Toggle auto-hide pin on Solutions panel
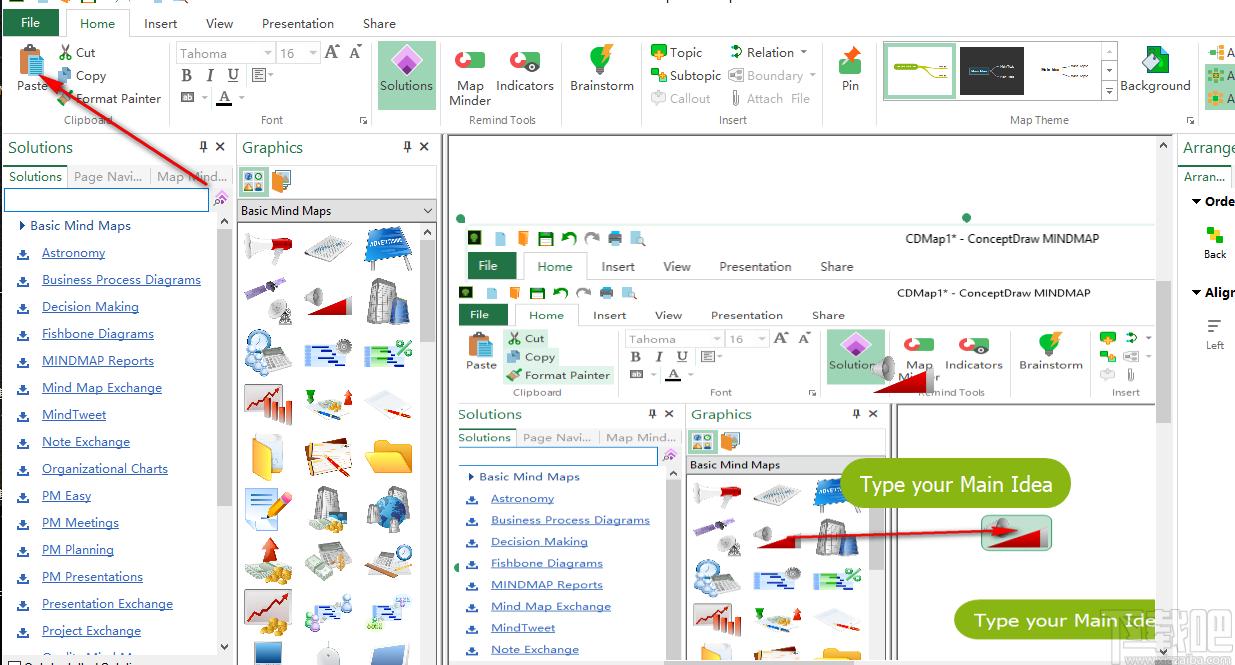The image size is (1235, 665). [x=204, y=147]
